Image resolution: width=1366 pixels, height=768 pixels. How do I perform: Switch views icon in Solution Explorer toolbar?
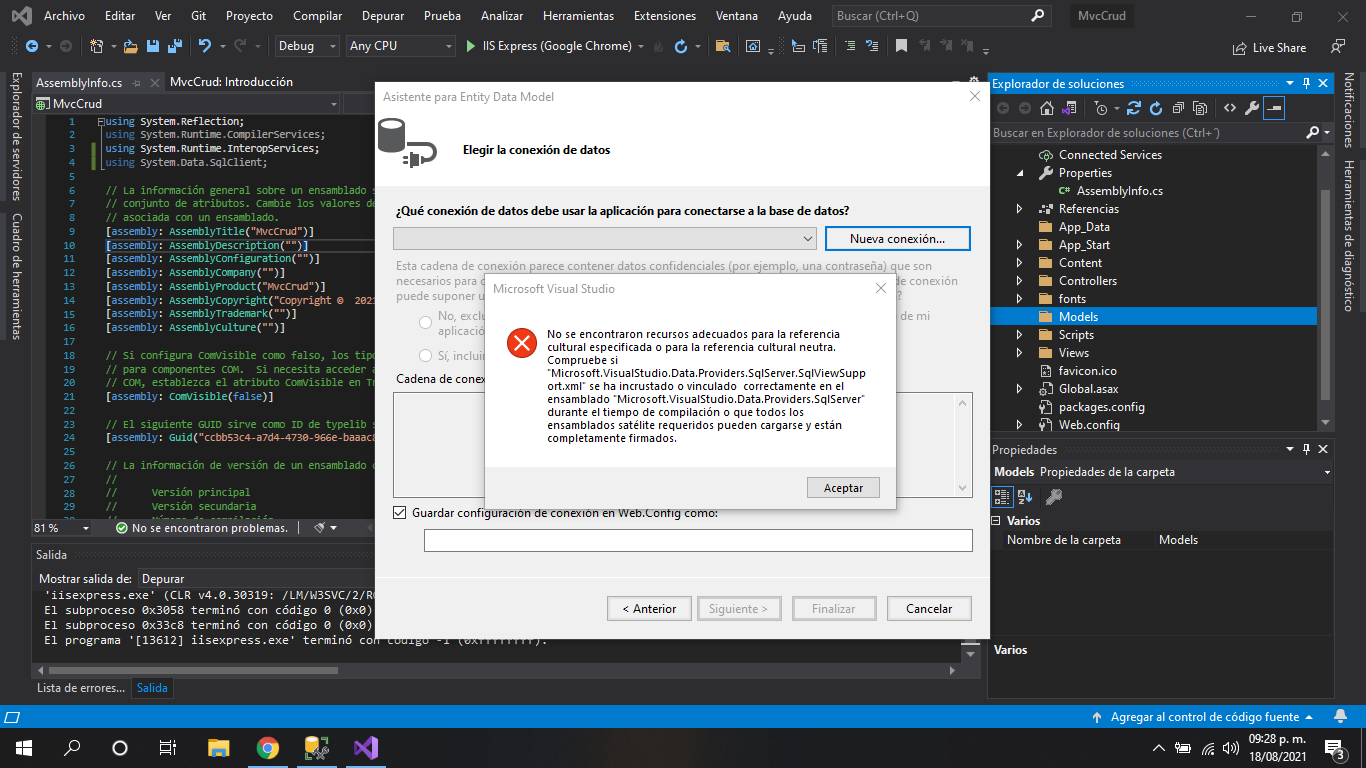pyautogui.click(x=1069, y=108)
